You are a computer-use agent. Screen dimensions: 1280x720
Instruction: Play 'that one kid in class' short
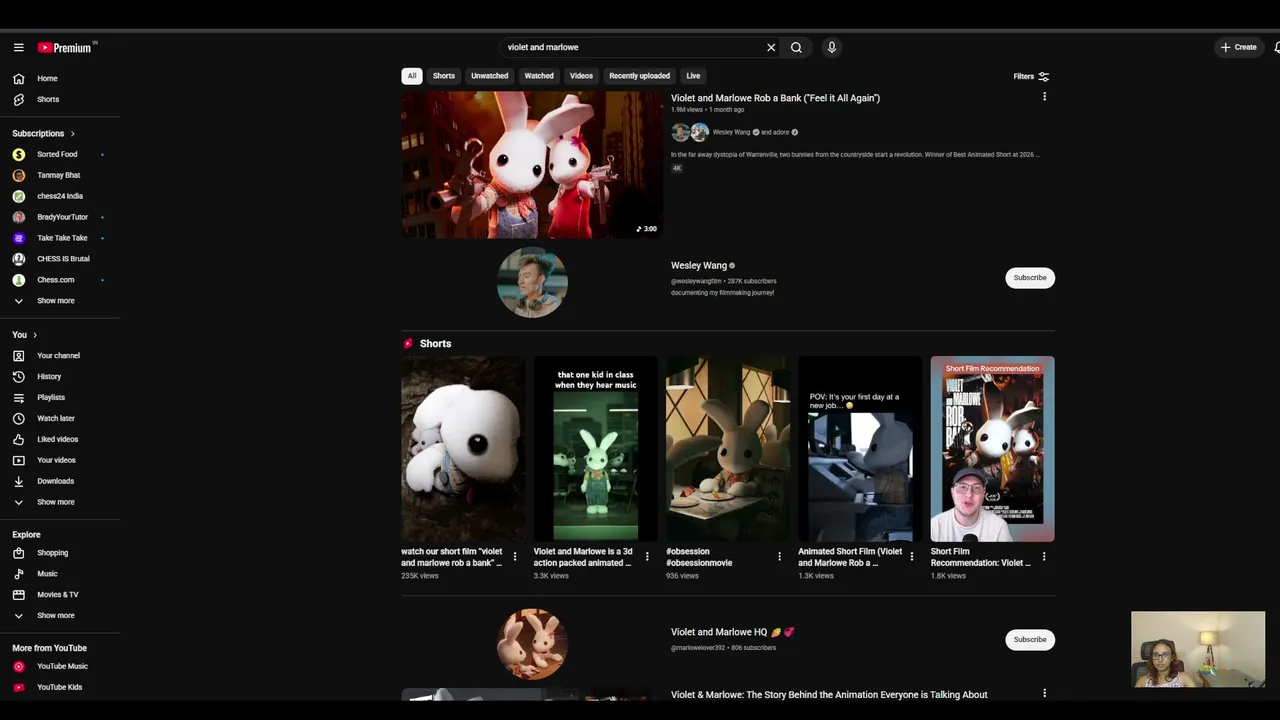[x=595, y=449]
